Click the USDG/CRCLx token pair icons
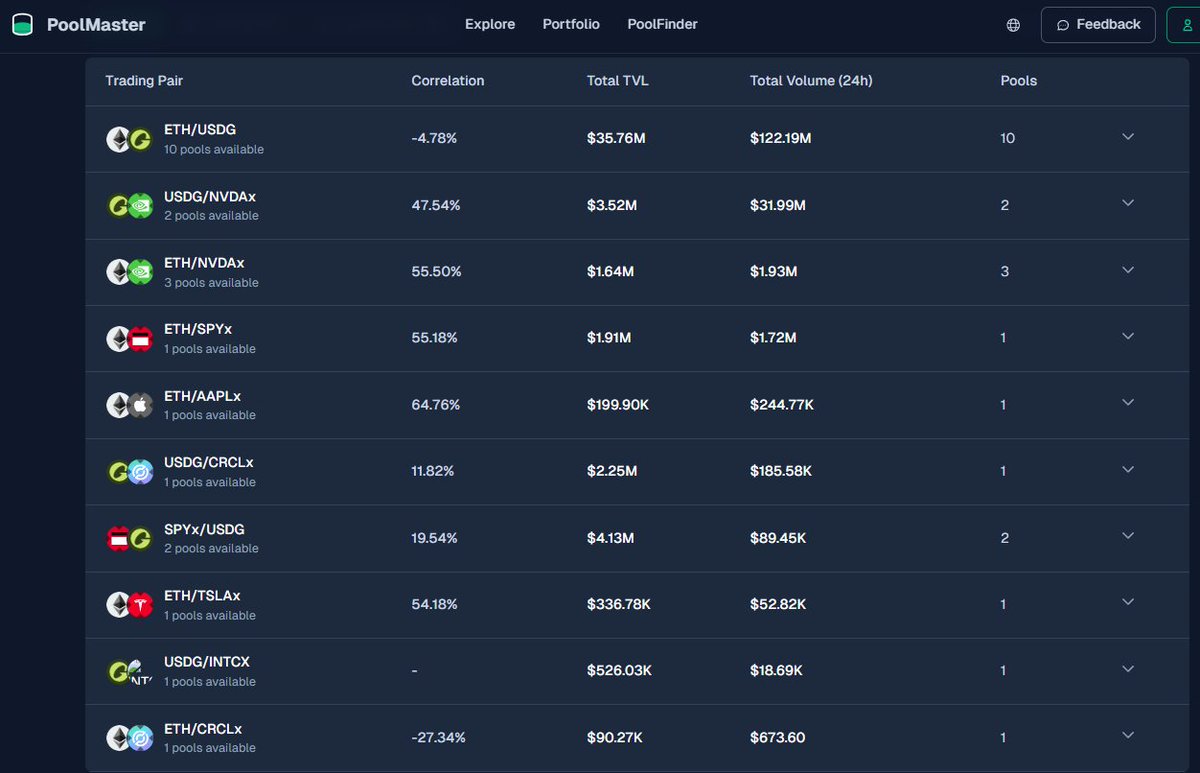Image resolution: width=1200 pixels, height=773 pixels. pyautogui.click(x=130, y=472)
